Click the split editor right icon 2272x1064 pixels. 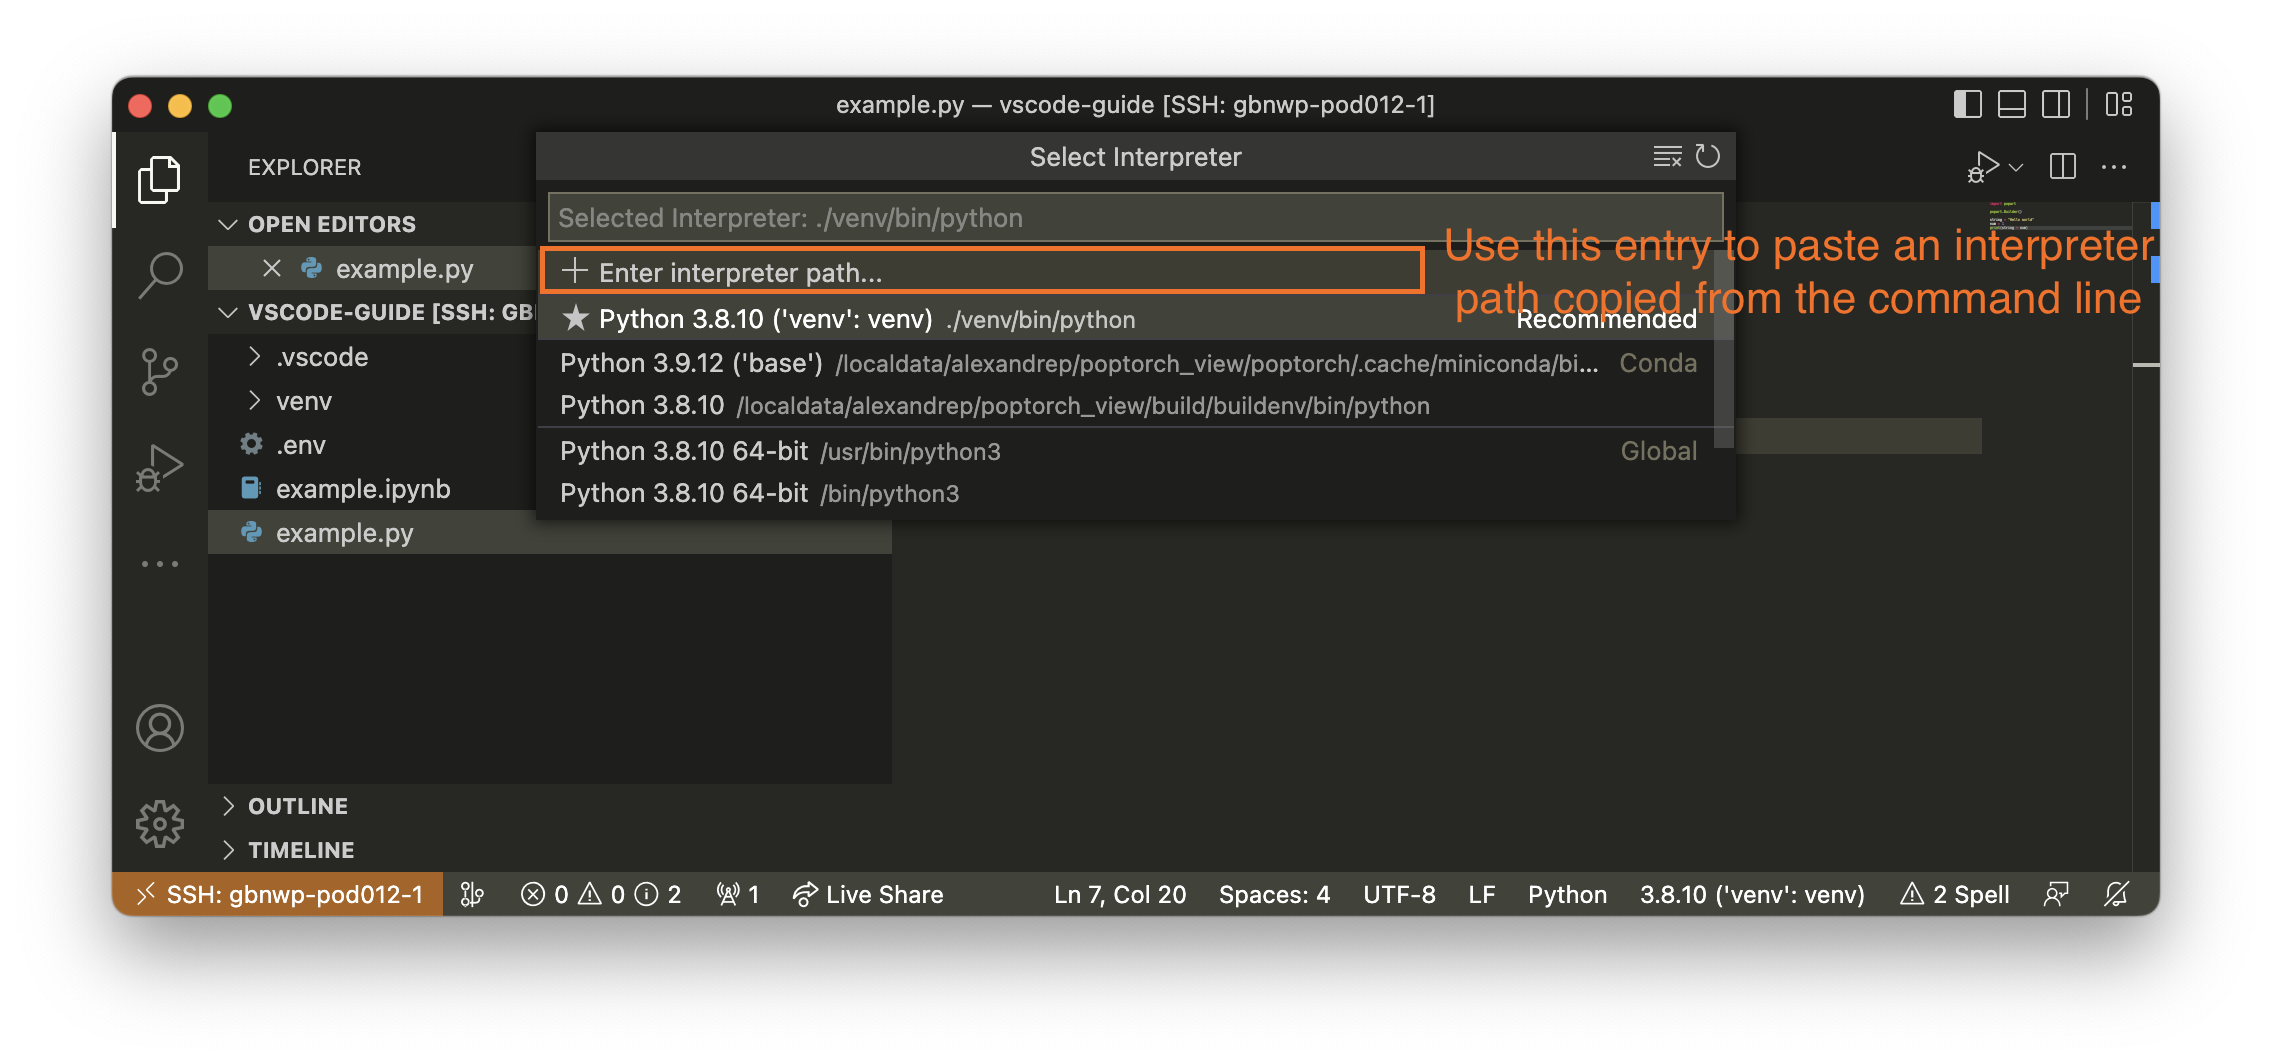[x=2062, y=167]
